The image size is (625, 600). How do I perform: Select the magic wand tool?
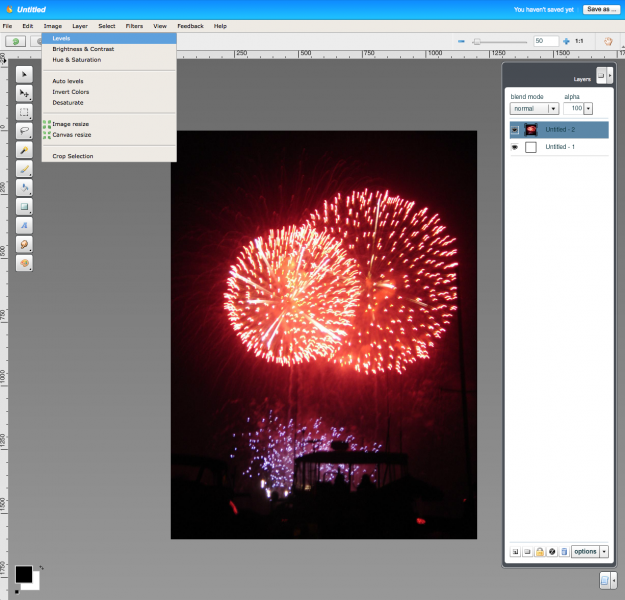pos(24,150)
